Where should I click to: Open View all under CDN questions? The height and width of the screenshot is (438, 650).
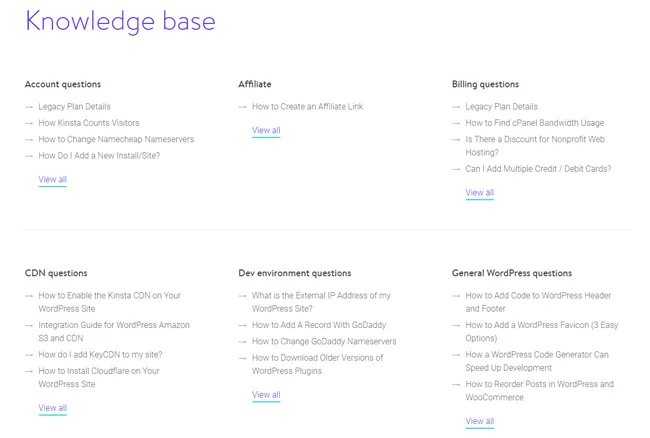click(x=52, y=408)
